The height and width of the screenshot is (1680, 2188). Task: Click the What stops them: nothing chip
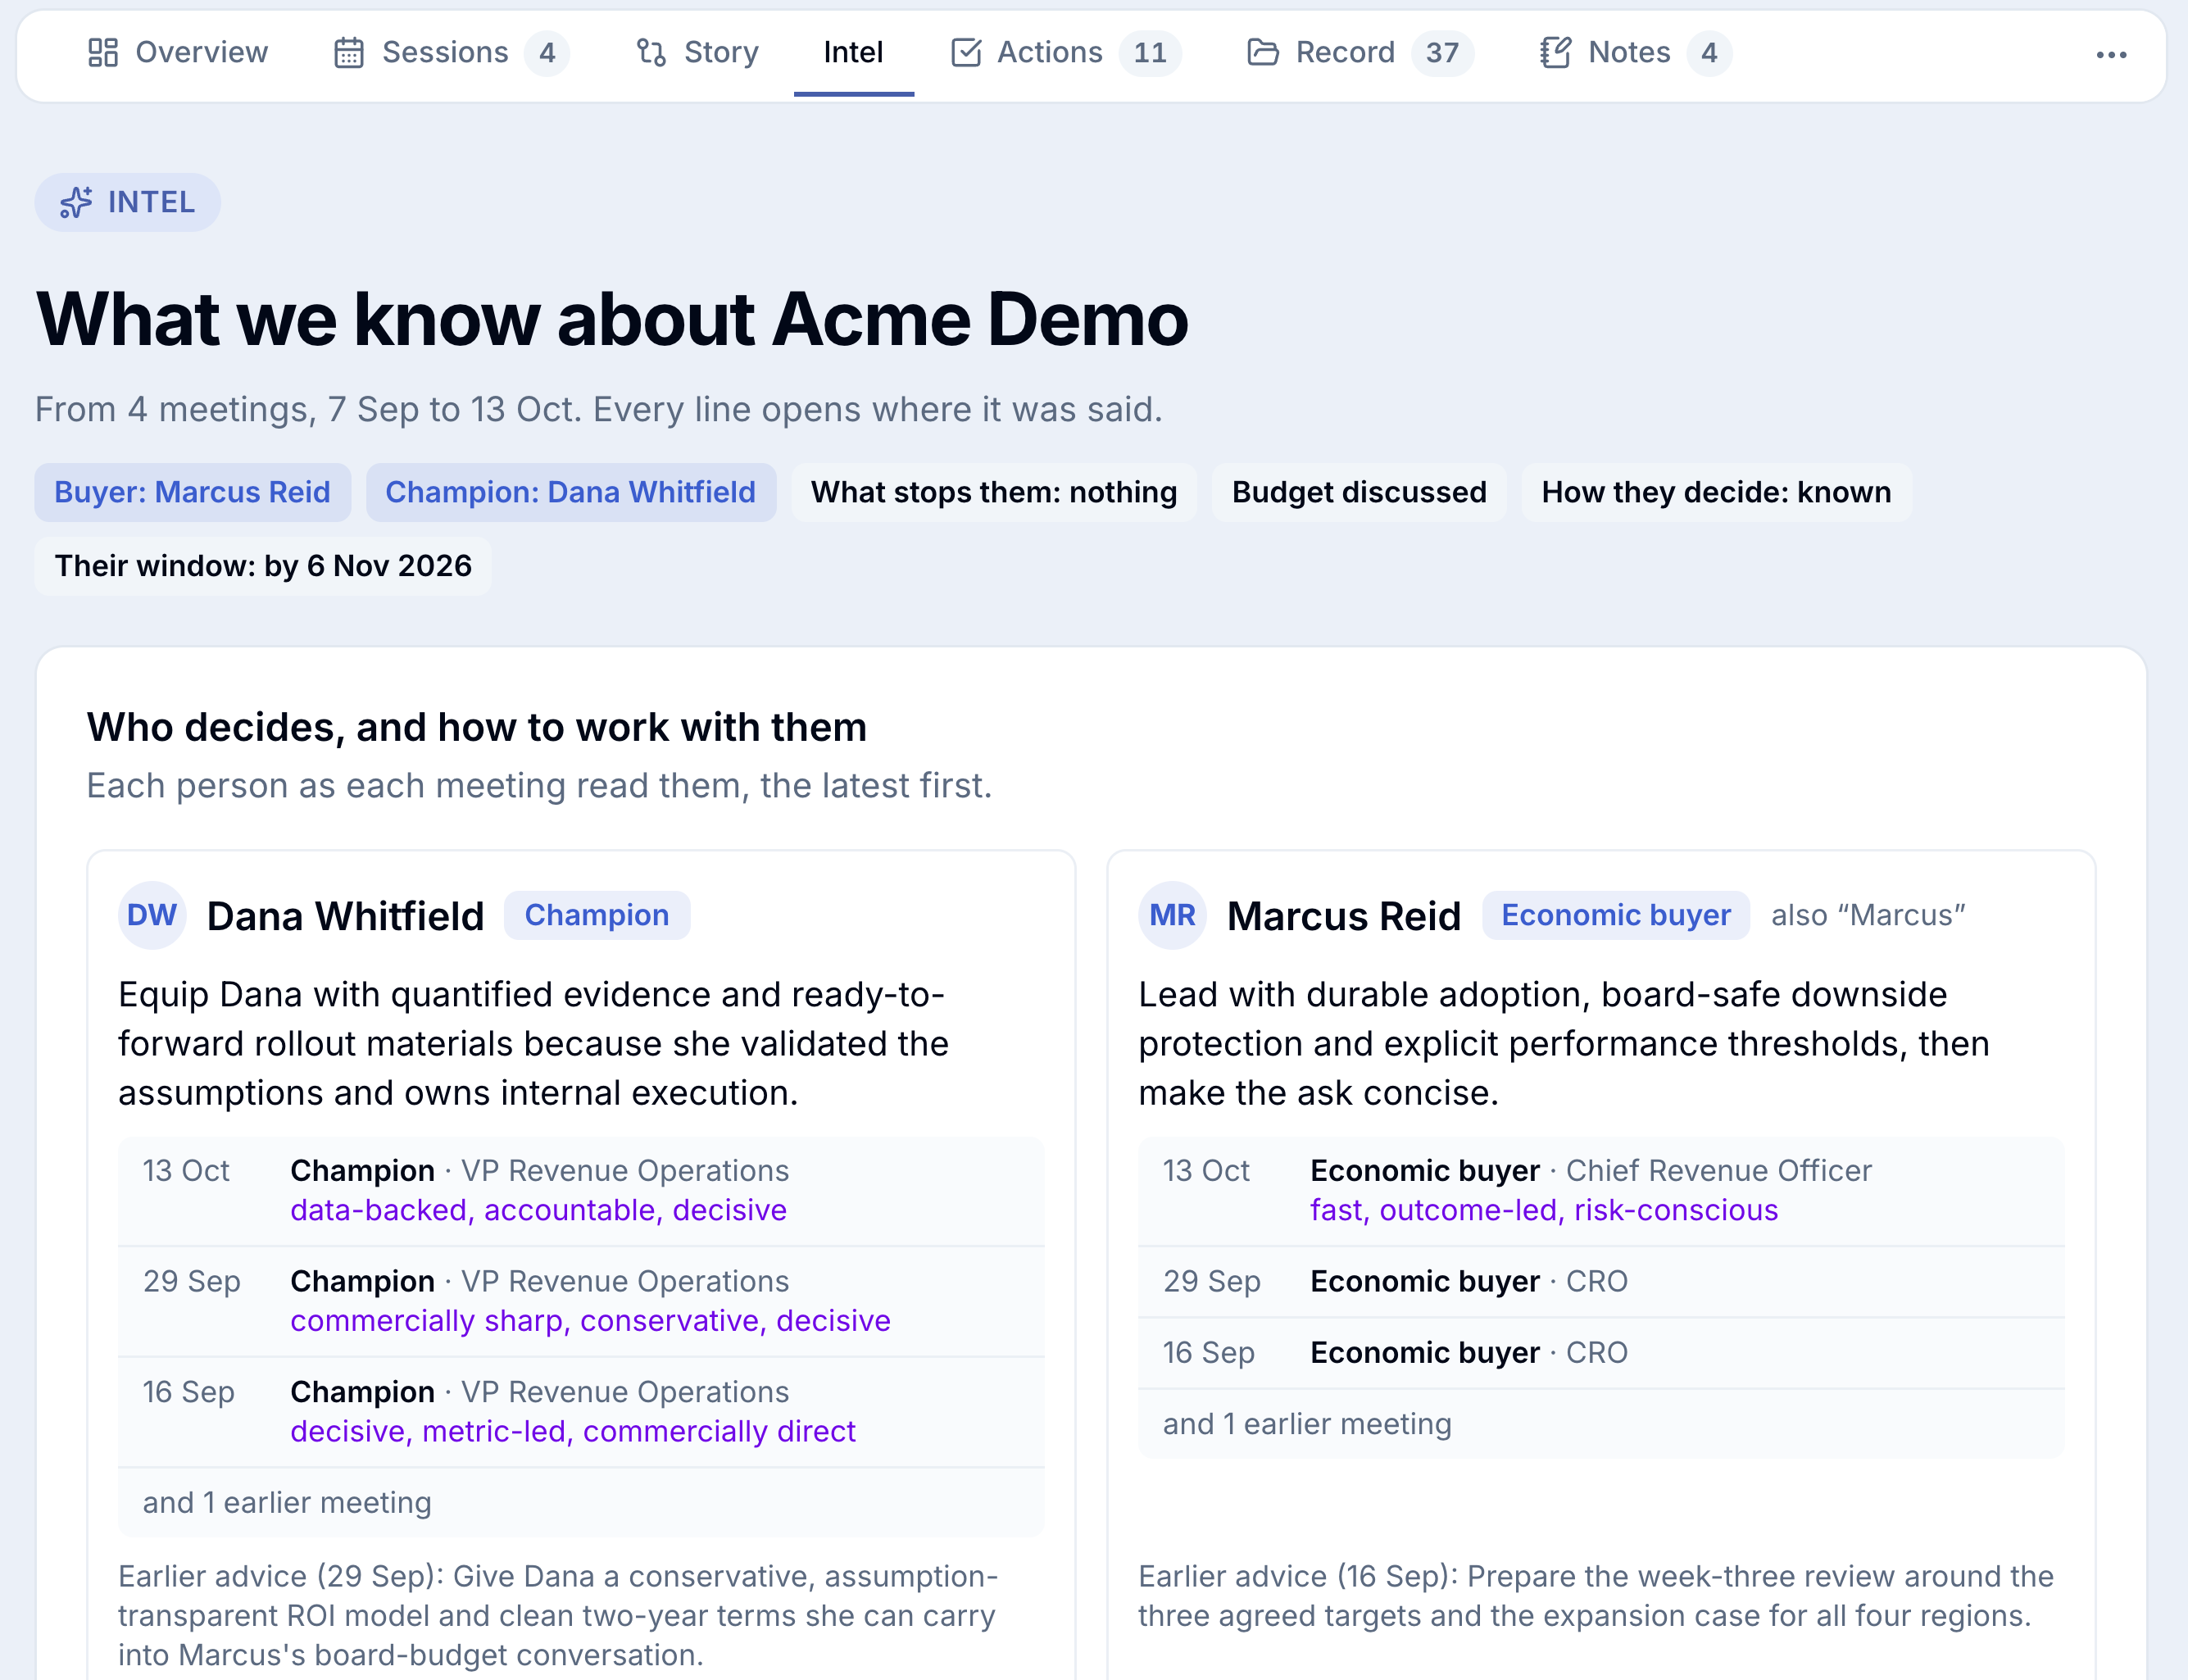[994, 492]
